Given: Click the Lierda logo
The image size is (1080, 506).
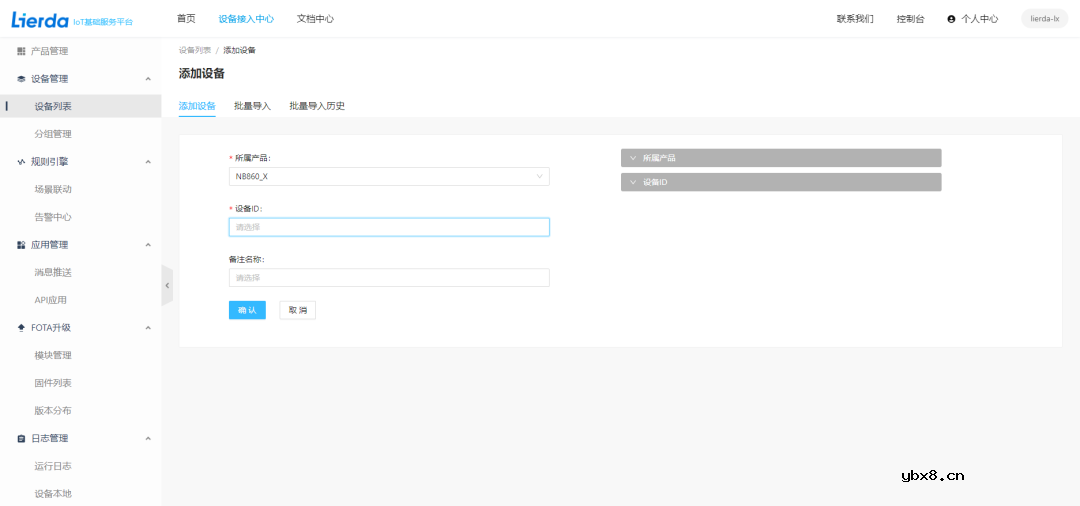Looking at the screenshot, I should click(x=40, y=19).
